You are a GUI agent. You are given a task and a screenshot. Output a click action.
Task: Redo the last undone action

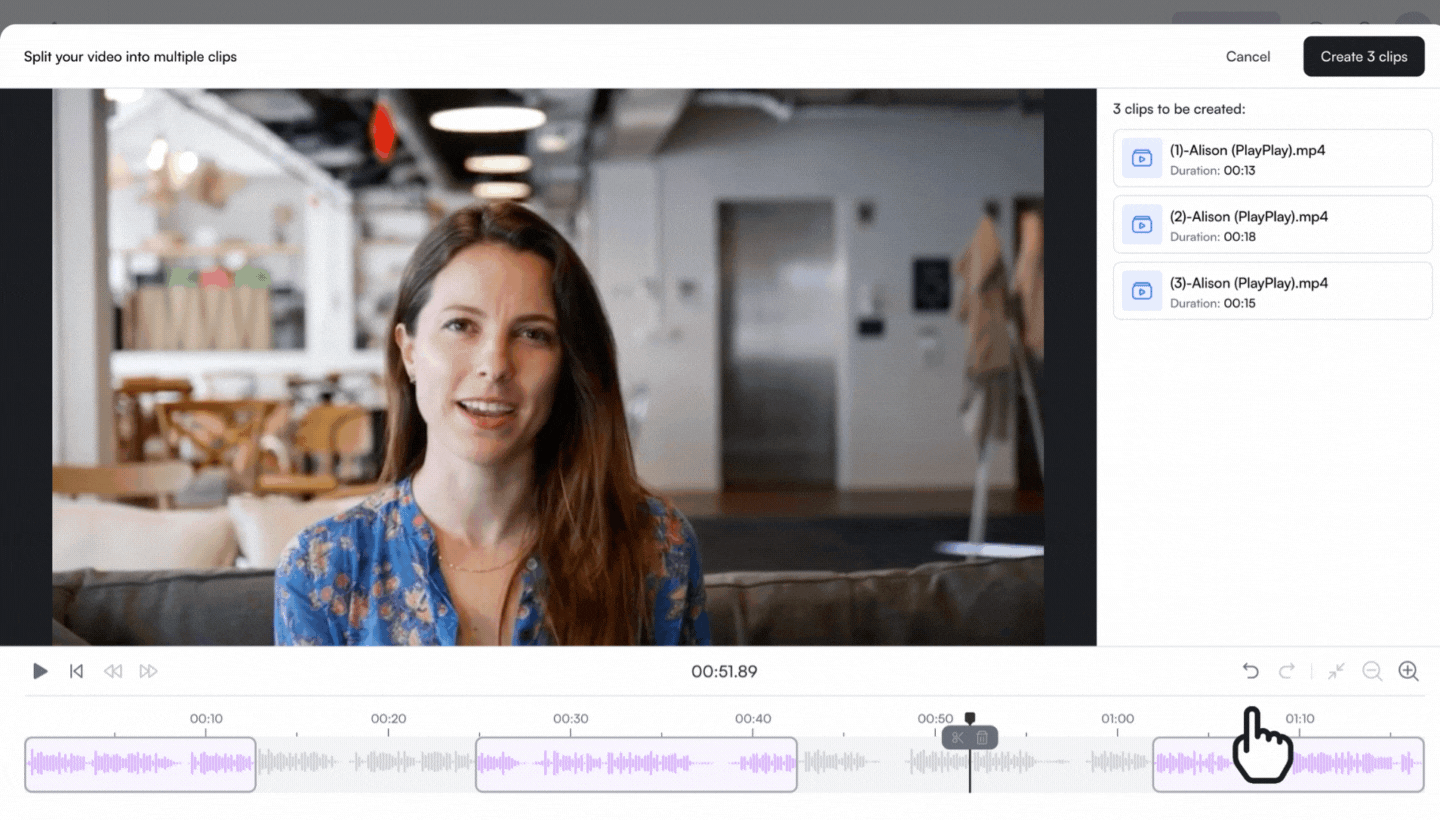tap(1286, 671)
